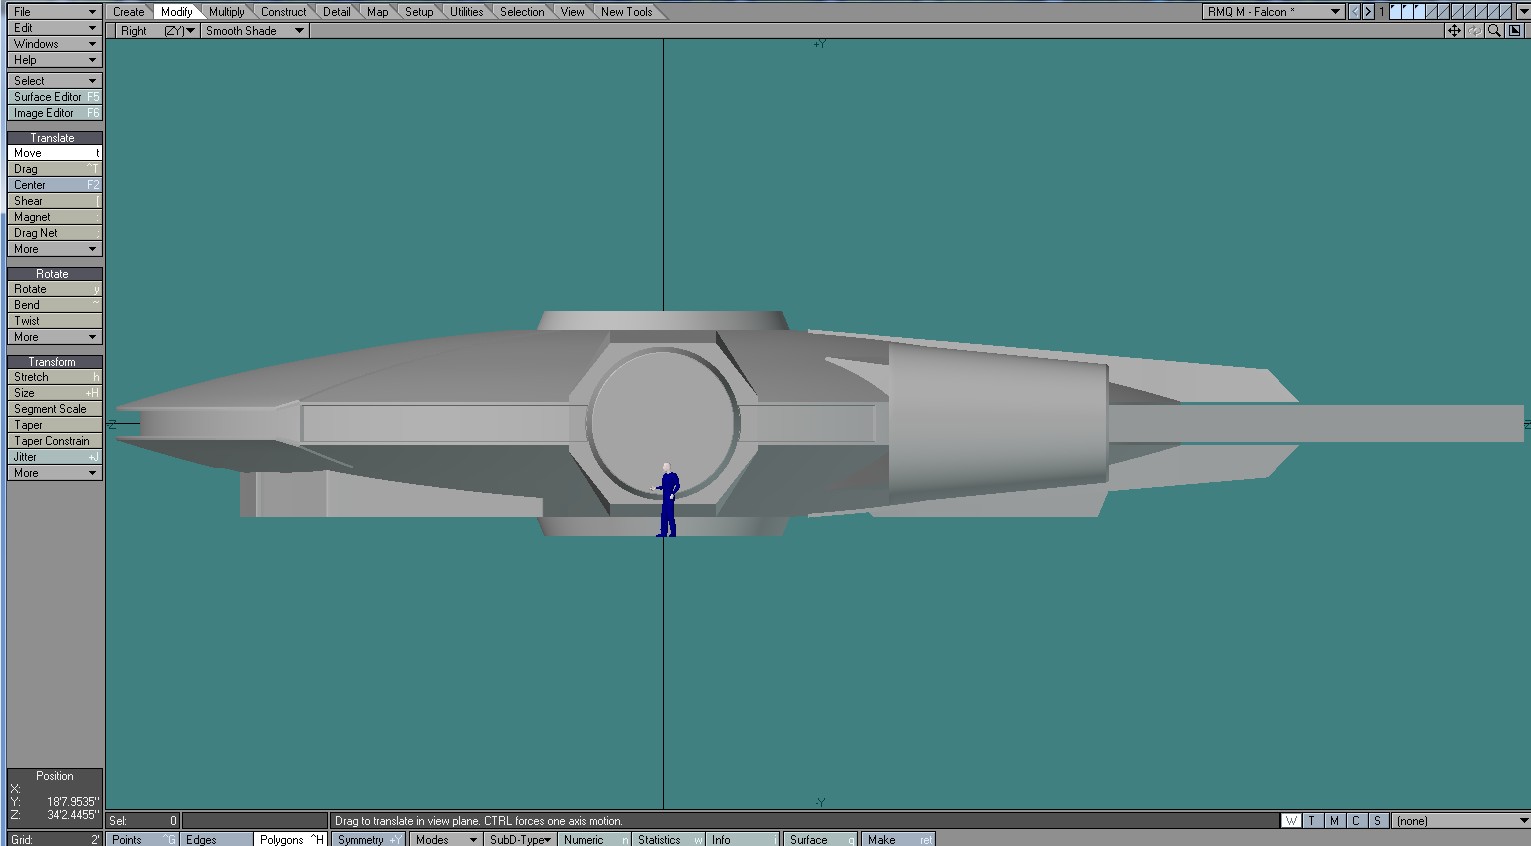Viewport: 1531px width, 846px height.
Task: Select the Taper Constrain tool
Action: [x=54, y=441]
